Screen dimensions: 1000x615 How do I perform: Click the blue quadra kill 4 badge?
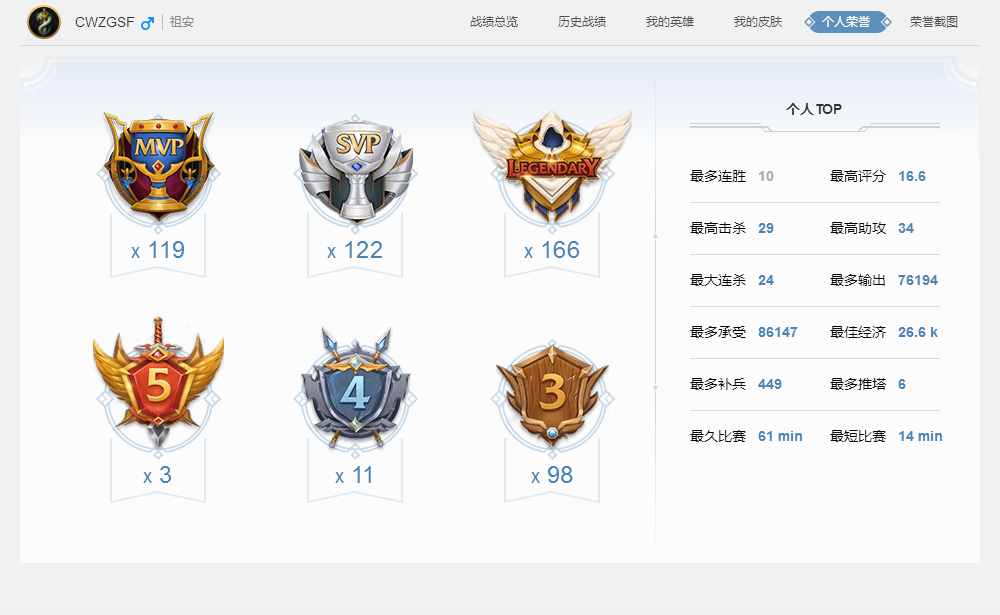click(356, 388)
